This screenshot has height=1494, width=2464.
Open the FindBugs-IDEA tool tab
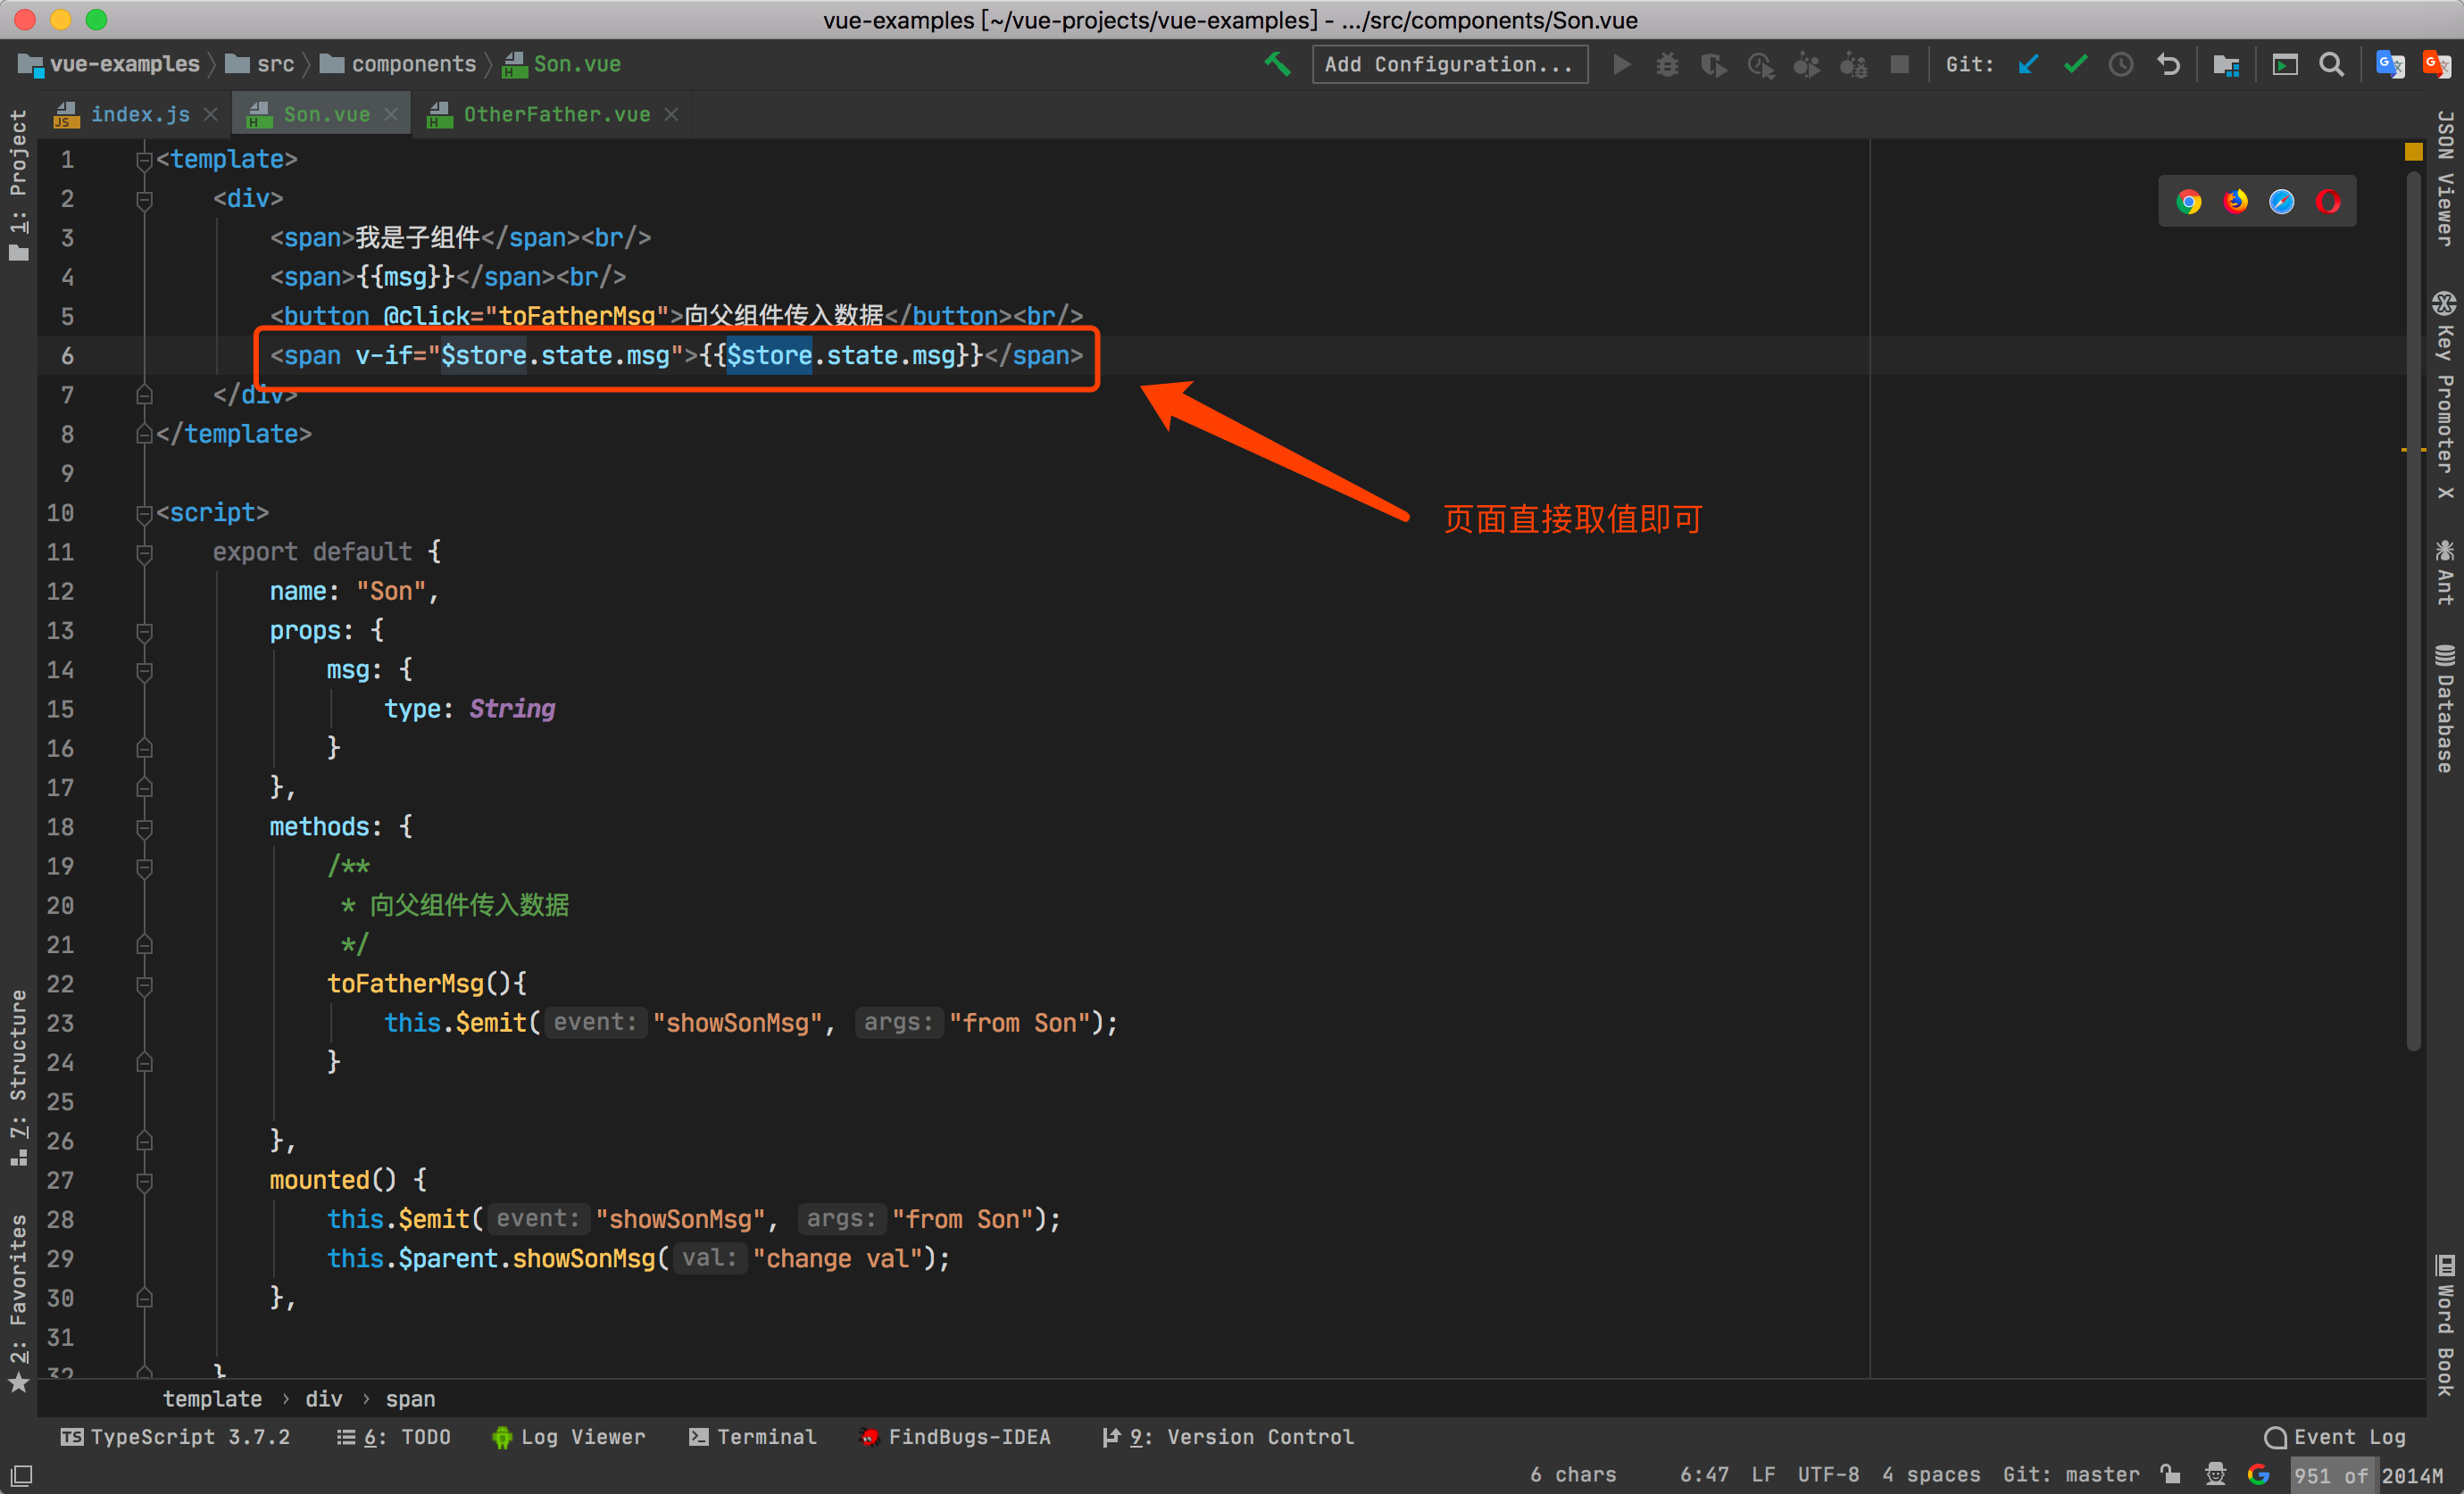coord(955,1437)
